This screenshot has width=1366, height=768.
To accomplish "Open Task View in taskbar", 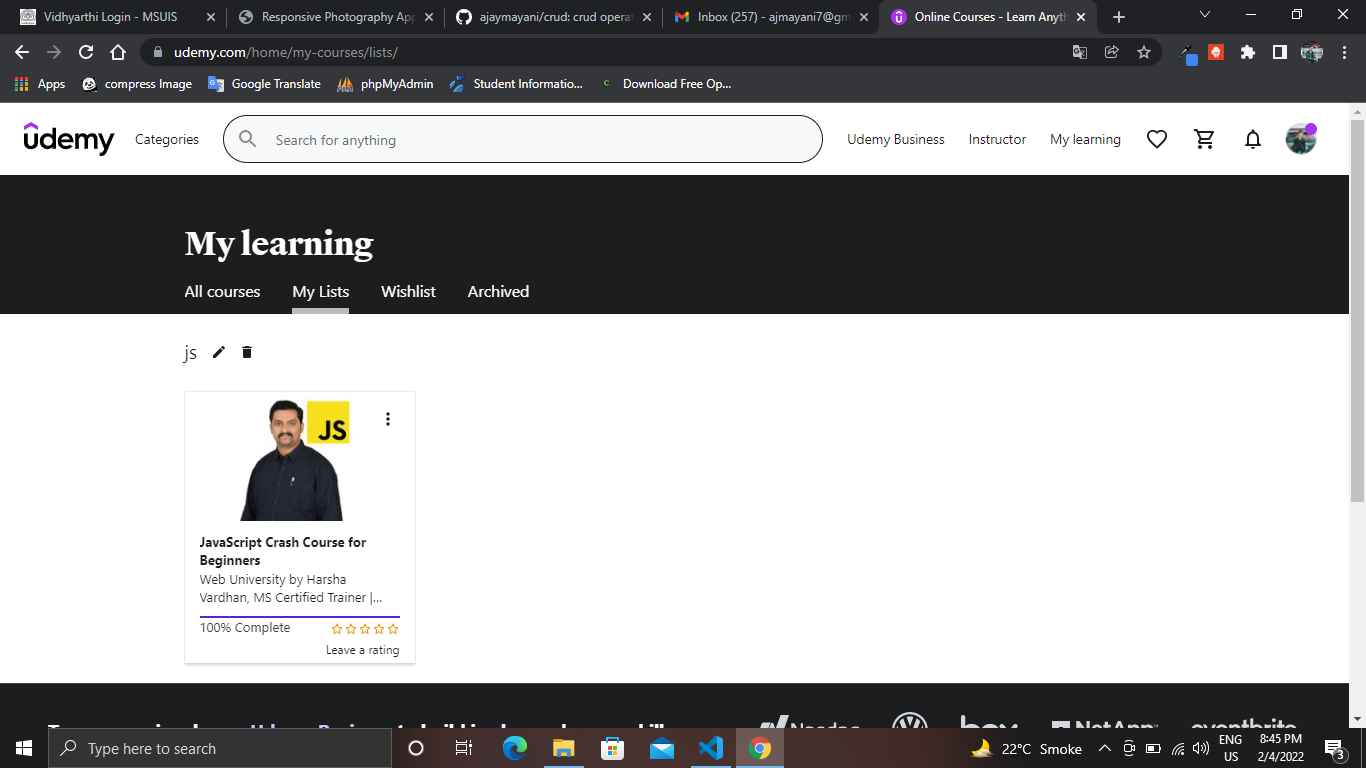I will click(464, 748).
